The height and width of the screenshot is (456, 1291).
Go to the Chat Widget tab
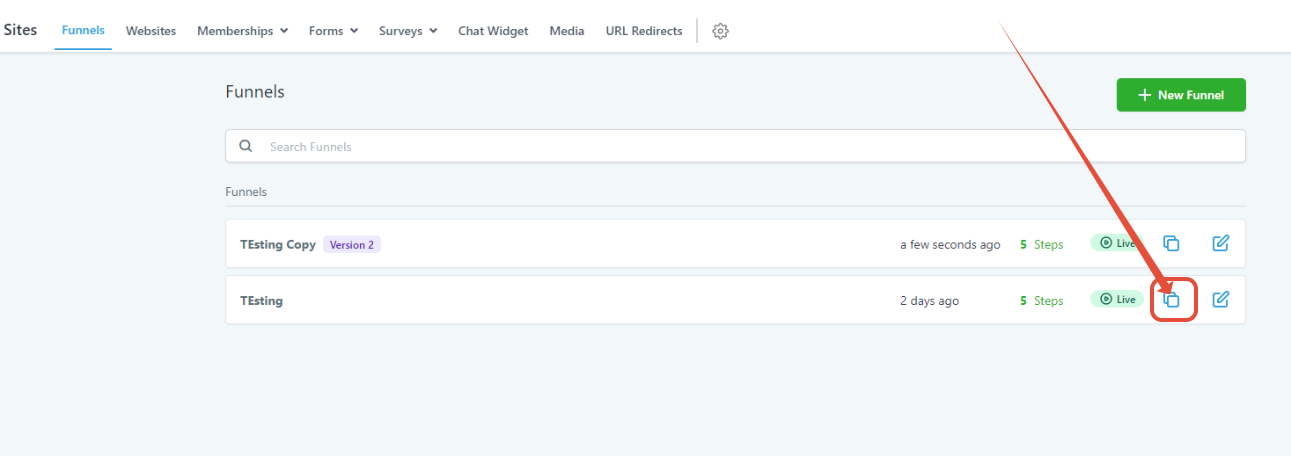(493, 31)
